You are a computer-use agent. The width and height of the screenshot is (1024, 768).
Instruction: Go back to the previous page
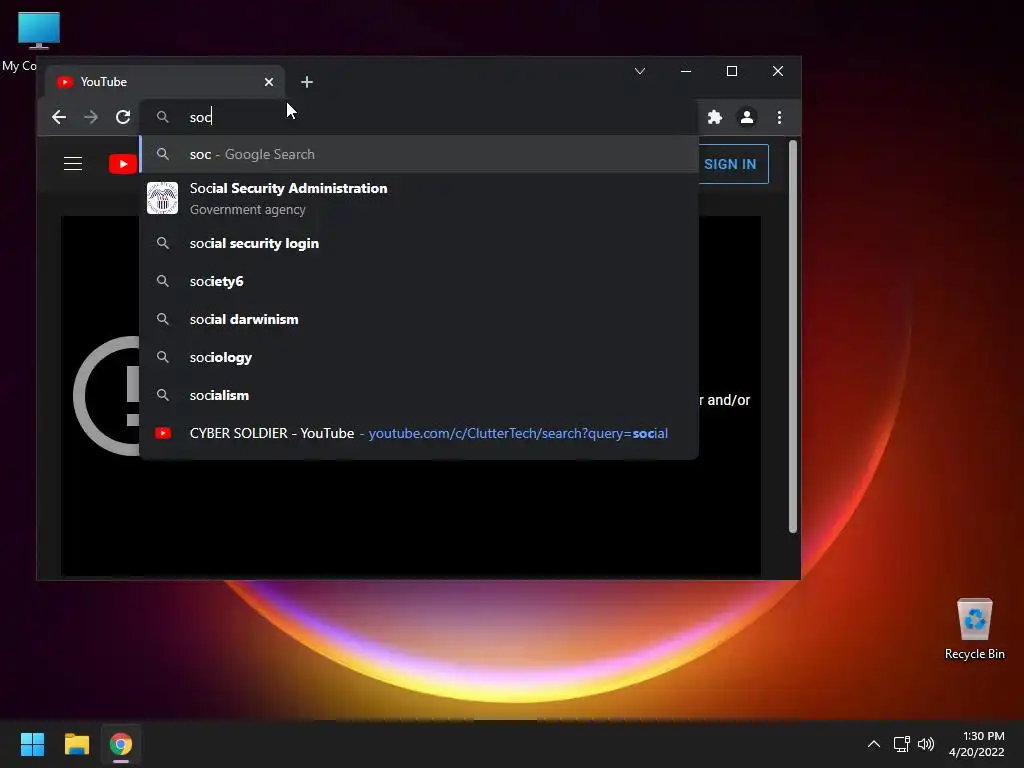coord(59,117)
